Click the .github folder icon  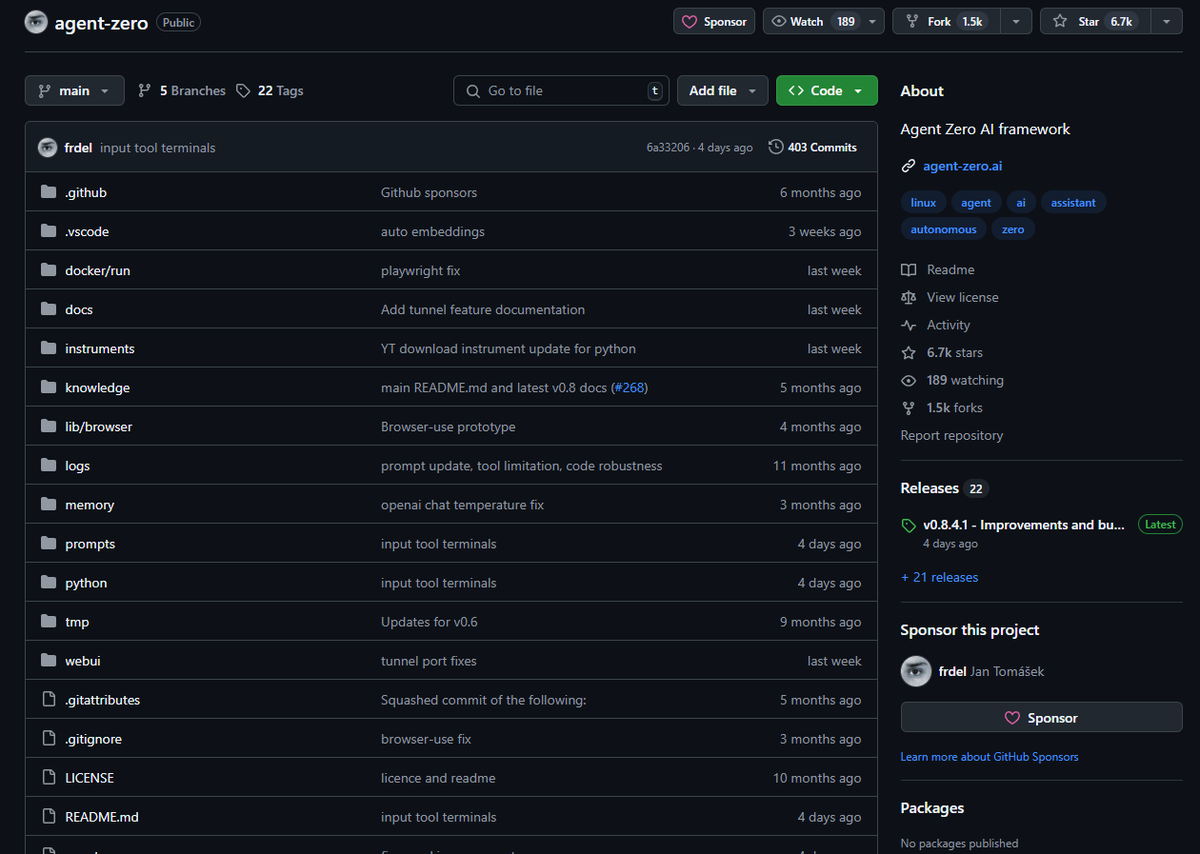(48, 192)
